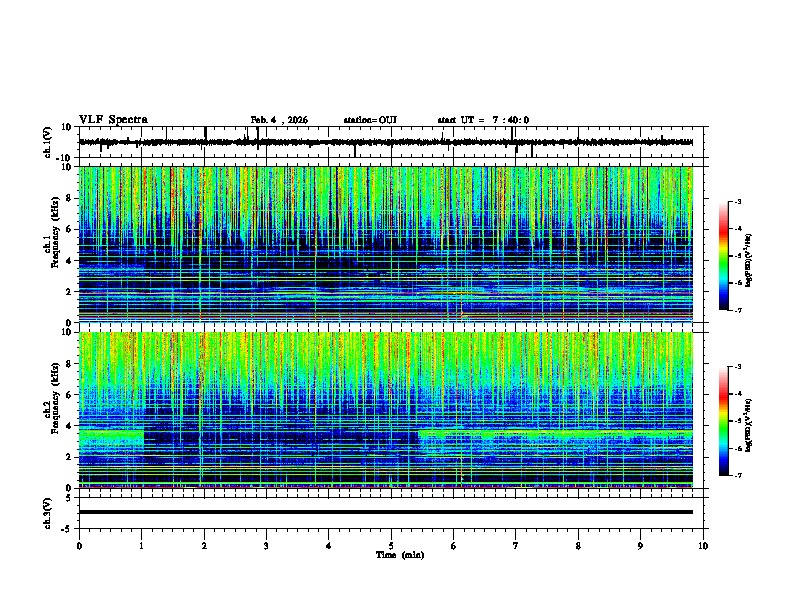This screenshot has height=612, width=792.
Task: Click time axis tick label "7"
Action: [516, 546]
